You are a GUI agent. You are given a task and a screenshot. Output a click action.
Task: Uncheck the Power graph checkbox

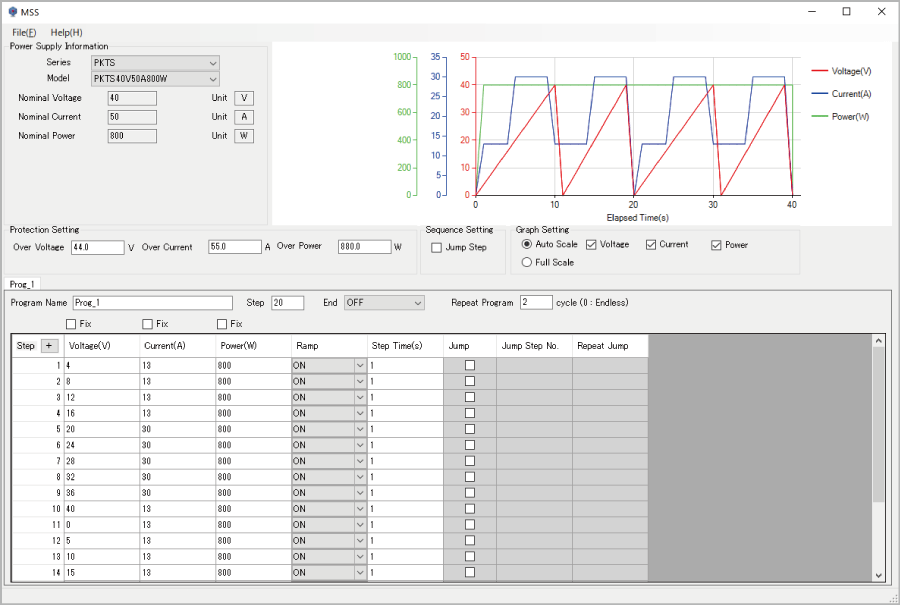[x=717, y=245]
